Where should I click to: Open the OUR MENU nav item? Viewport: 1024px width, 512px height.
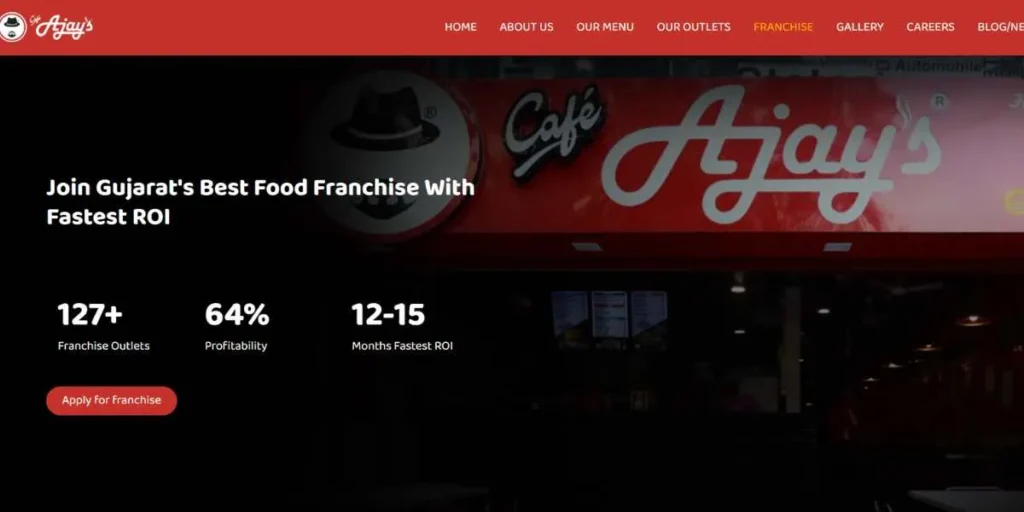tap(605, 27)
